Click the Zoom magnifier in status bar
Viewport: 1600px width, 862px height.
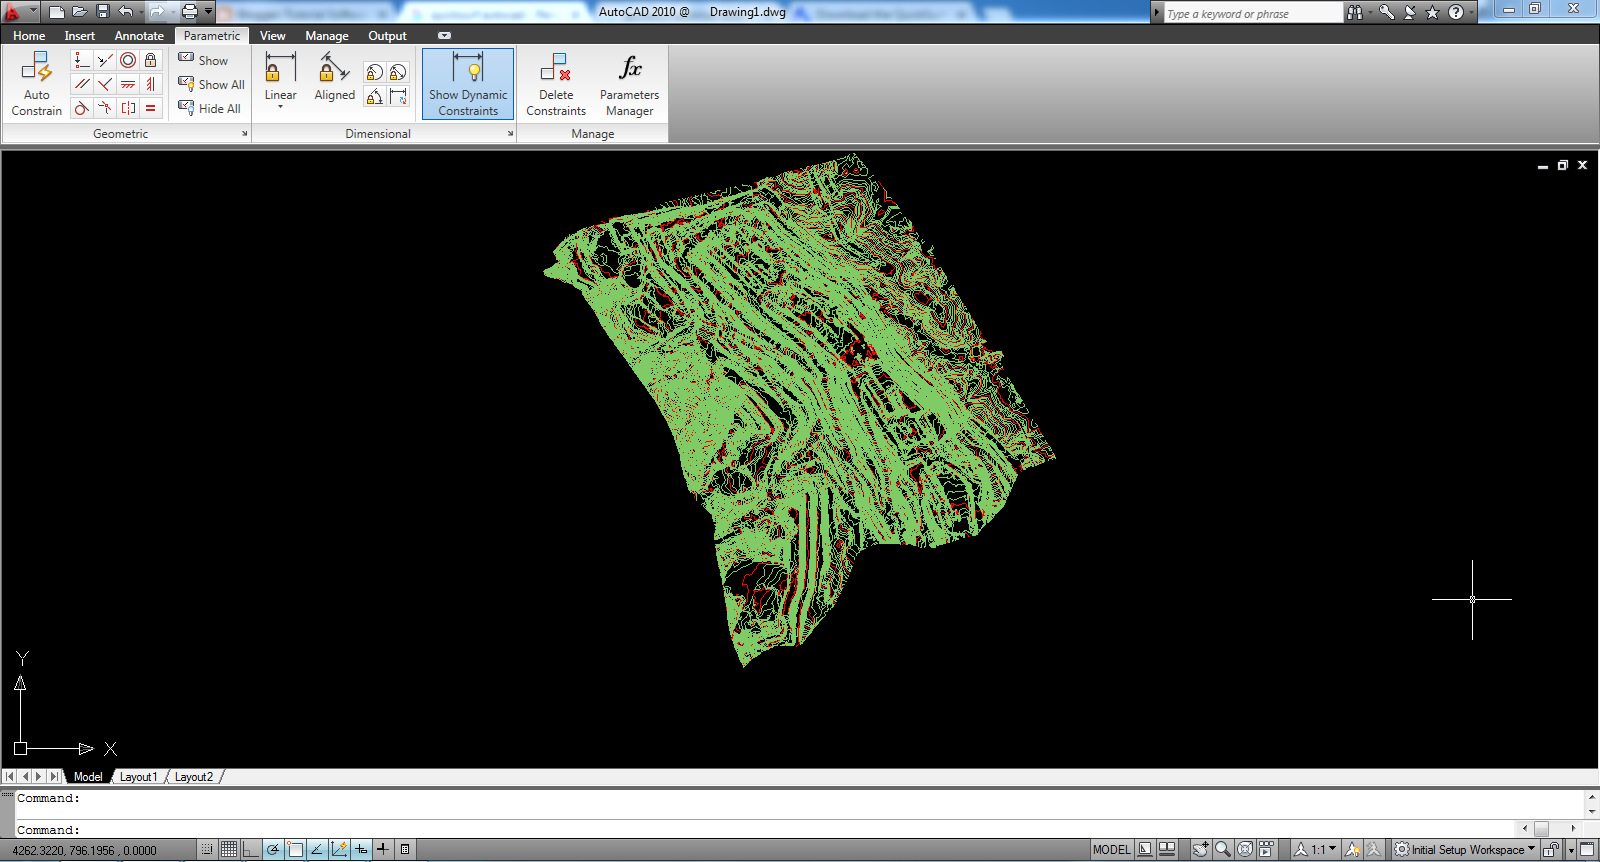coord(1223,850)
